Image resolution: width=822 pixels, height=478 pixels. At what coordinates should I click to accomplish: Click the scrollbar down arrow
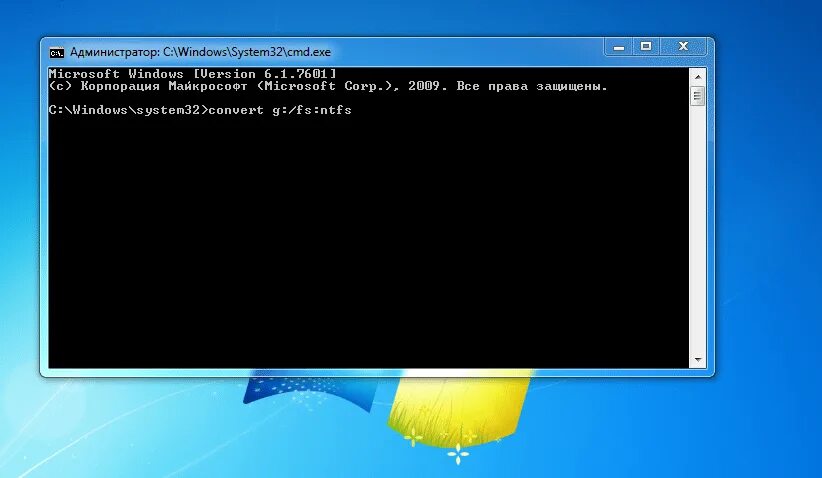(698, 360)
